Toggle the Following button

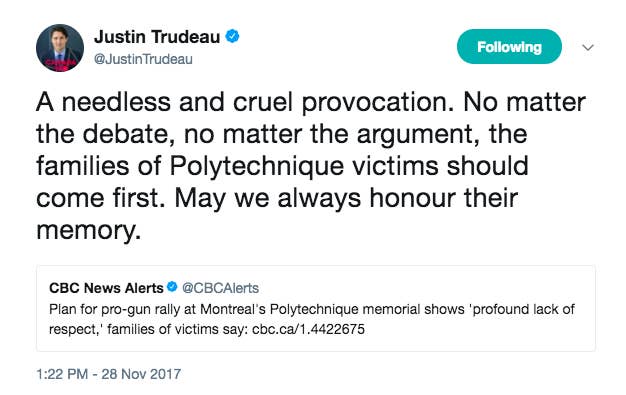click(x=509, y=47)
